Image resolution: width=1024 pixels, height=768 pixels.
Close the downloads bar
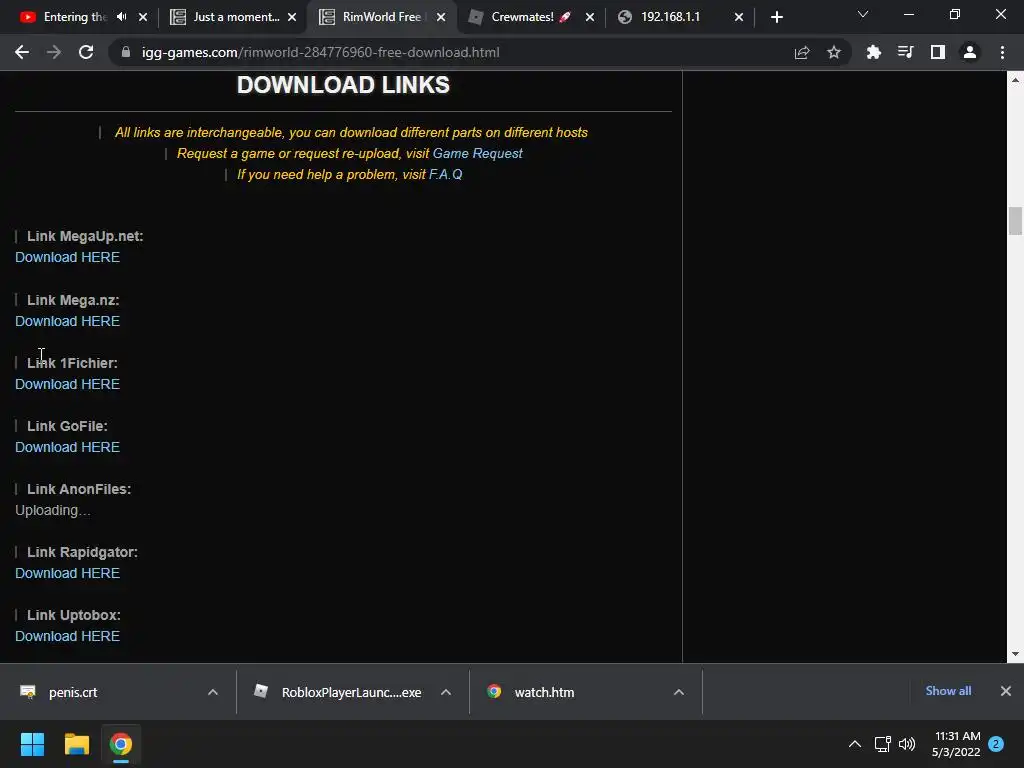pos(1006,691)
